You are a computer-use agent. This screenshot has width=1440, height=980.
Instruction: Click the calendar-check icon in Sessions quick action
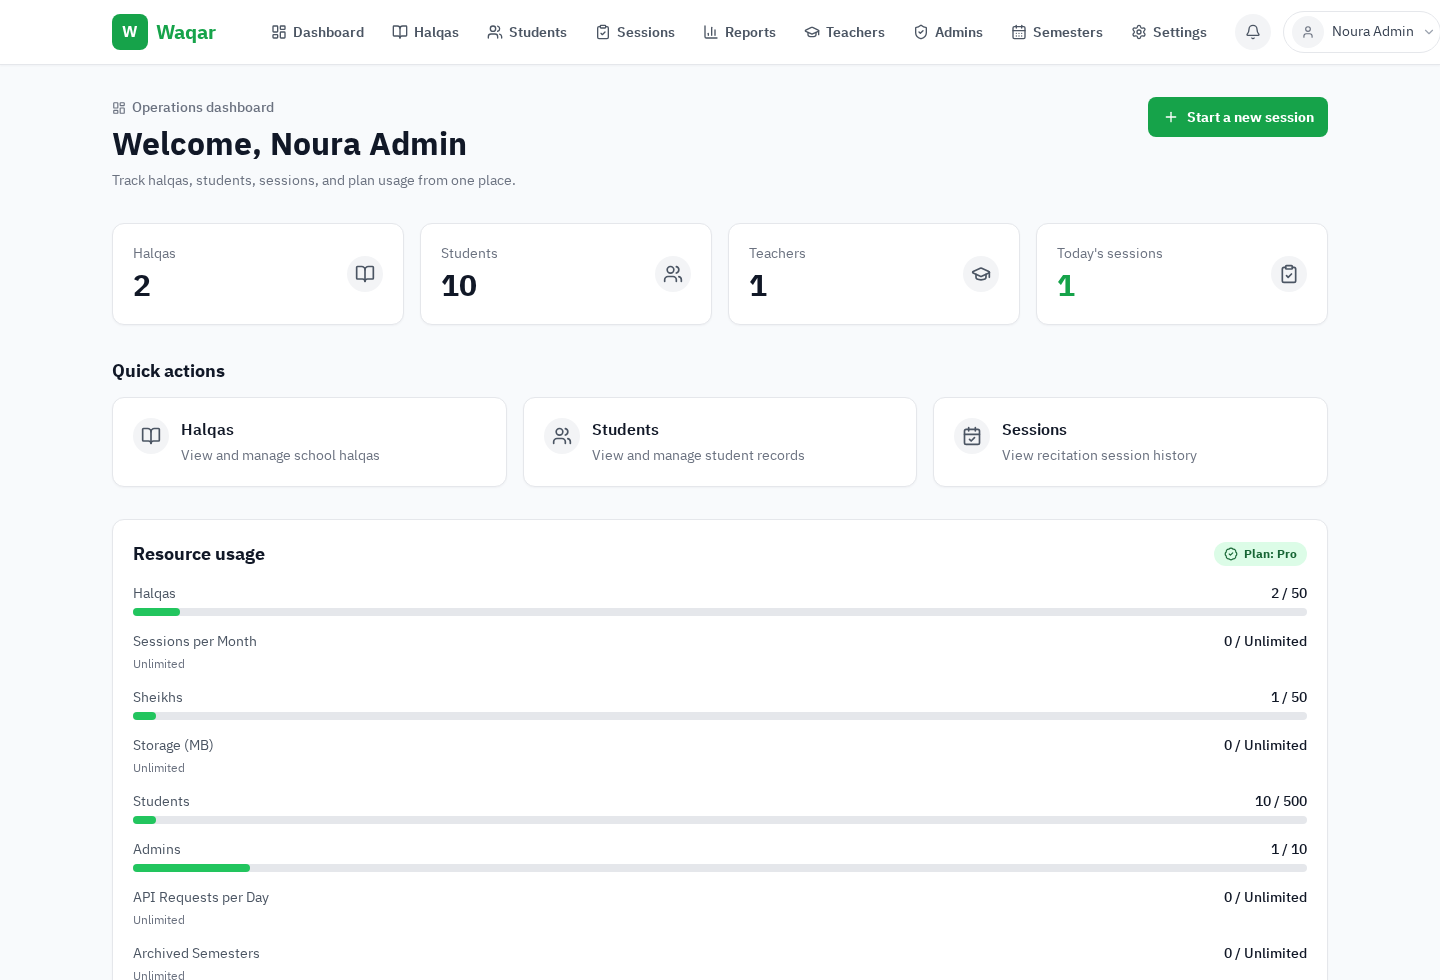[972, 436]
